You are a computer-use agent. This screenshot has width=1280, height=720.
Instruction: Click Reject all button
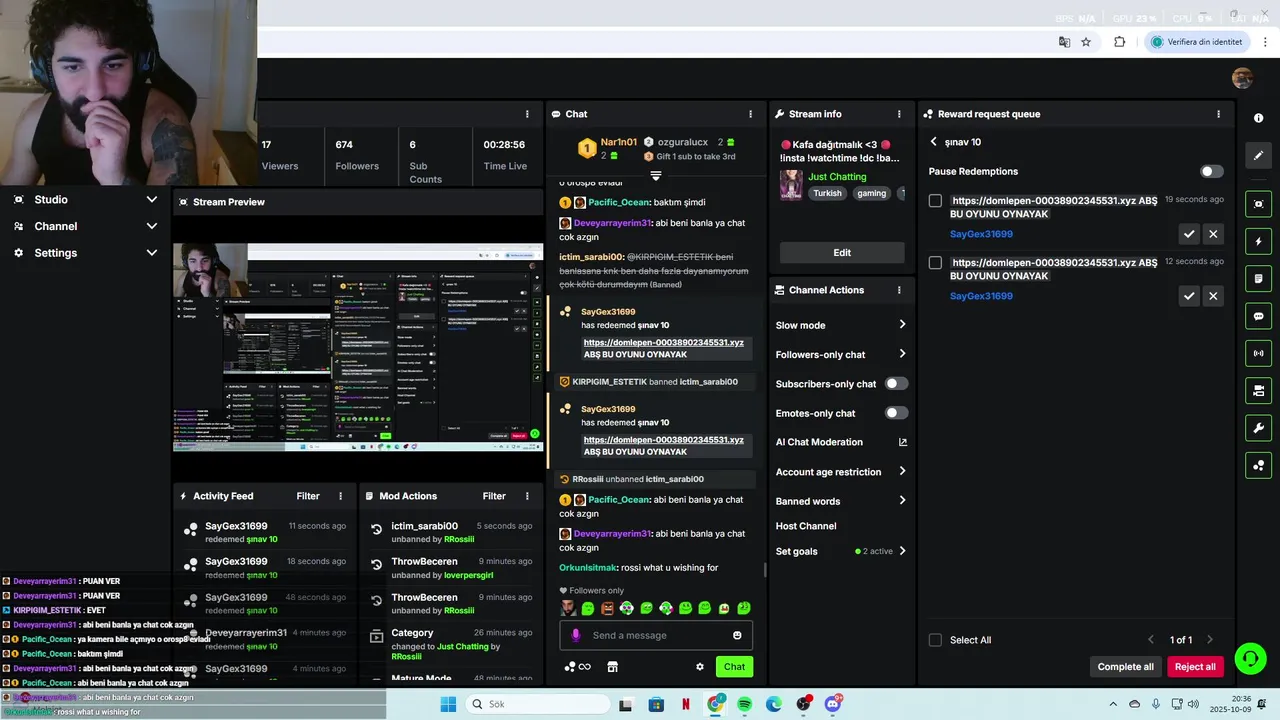coord(1195,667)
